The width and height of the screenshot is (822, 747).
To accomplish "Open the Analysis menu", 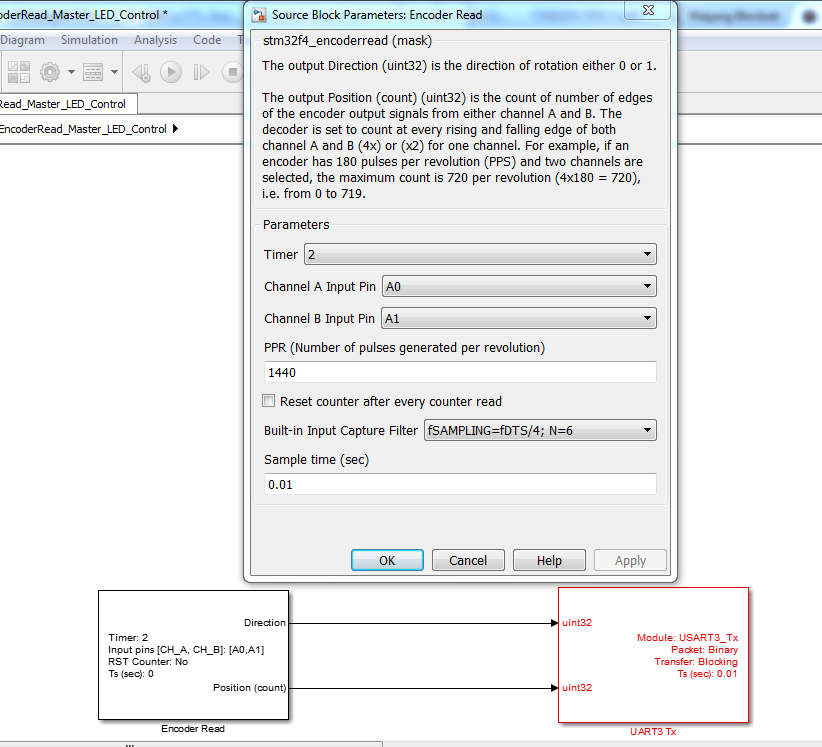I will coord(155,40).
